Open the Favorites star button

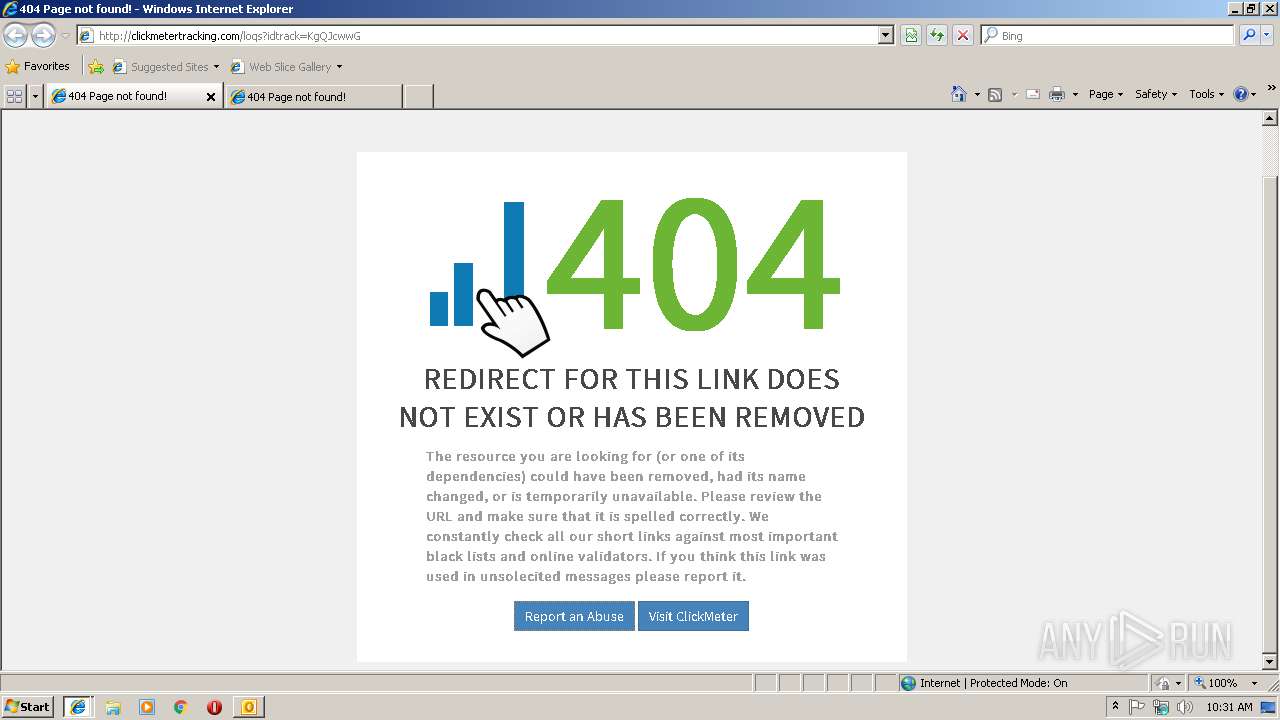[x=38, y=66]
